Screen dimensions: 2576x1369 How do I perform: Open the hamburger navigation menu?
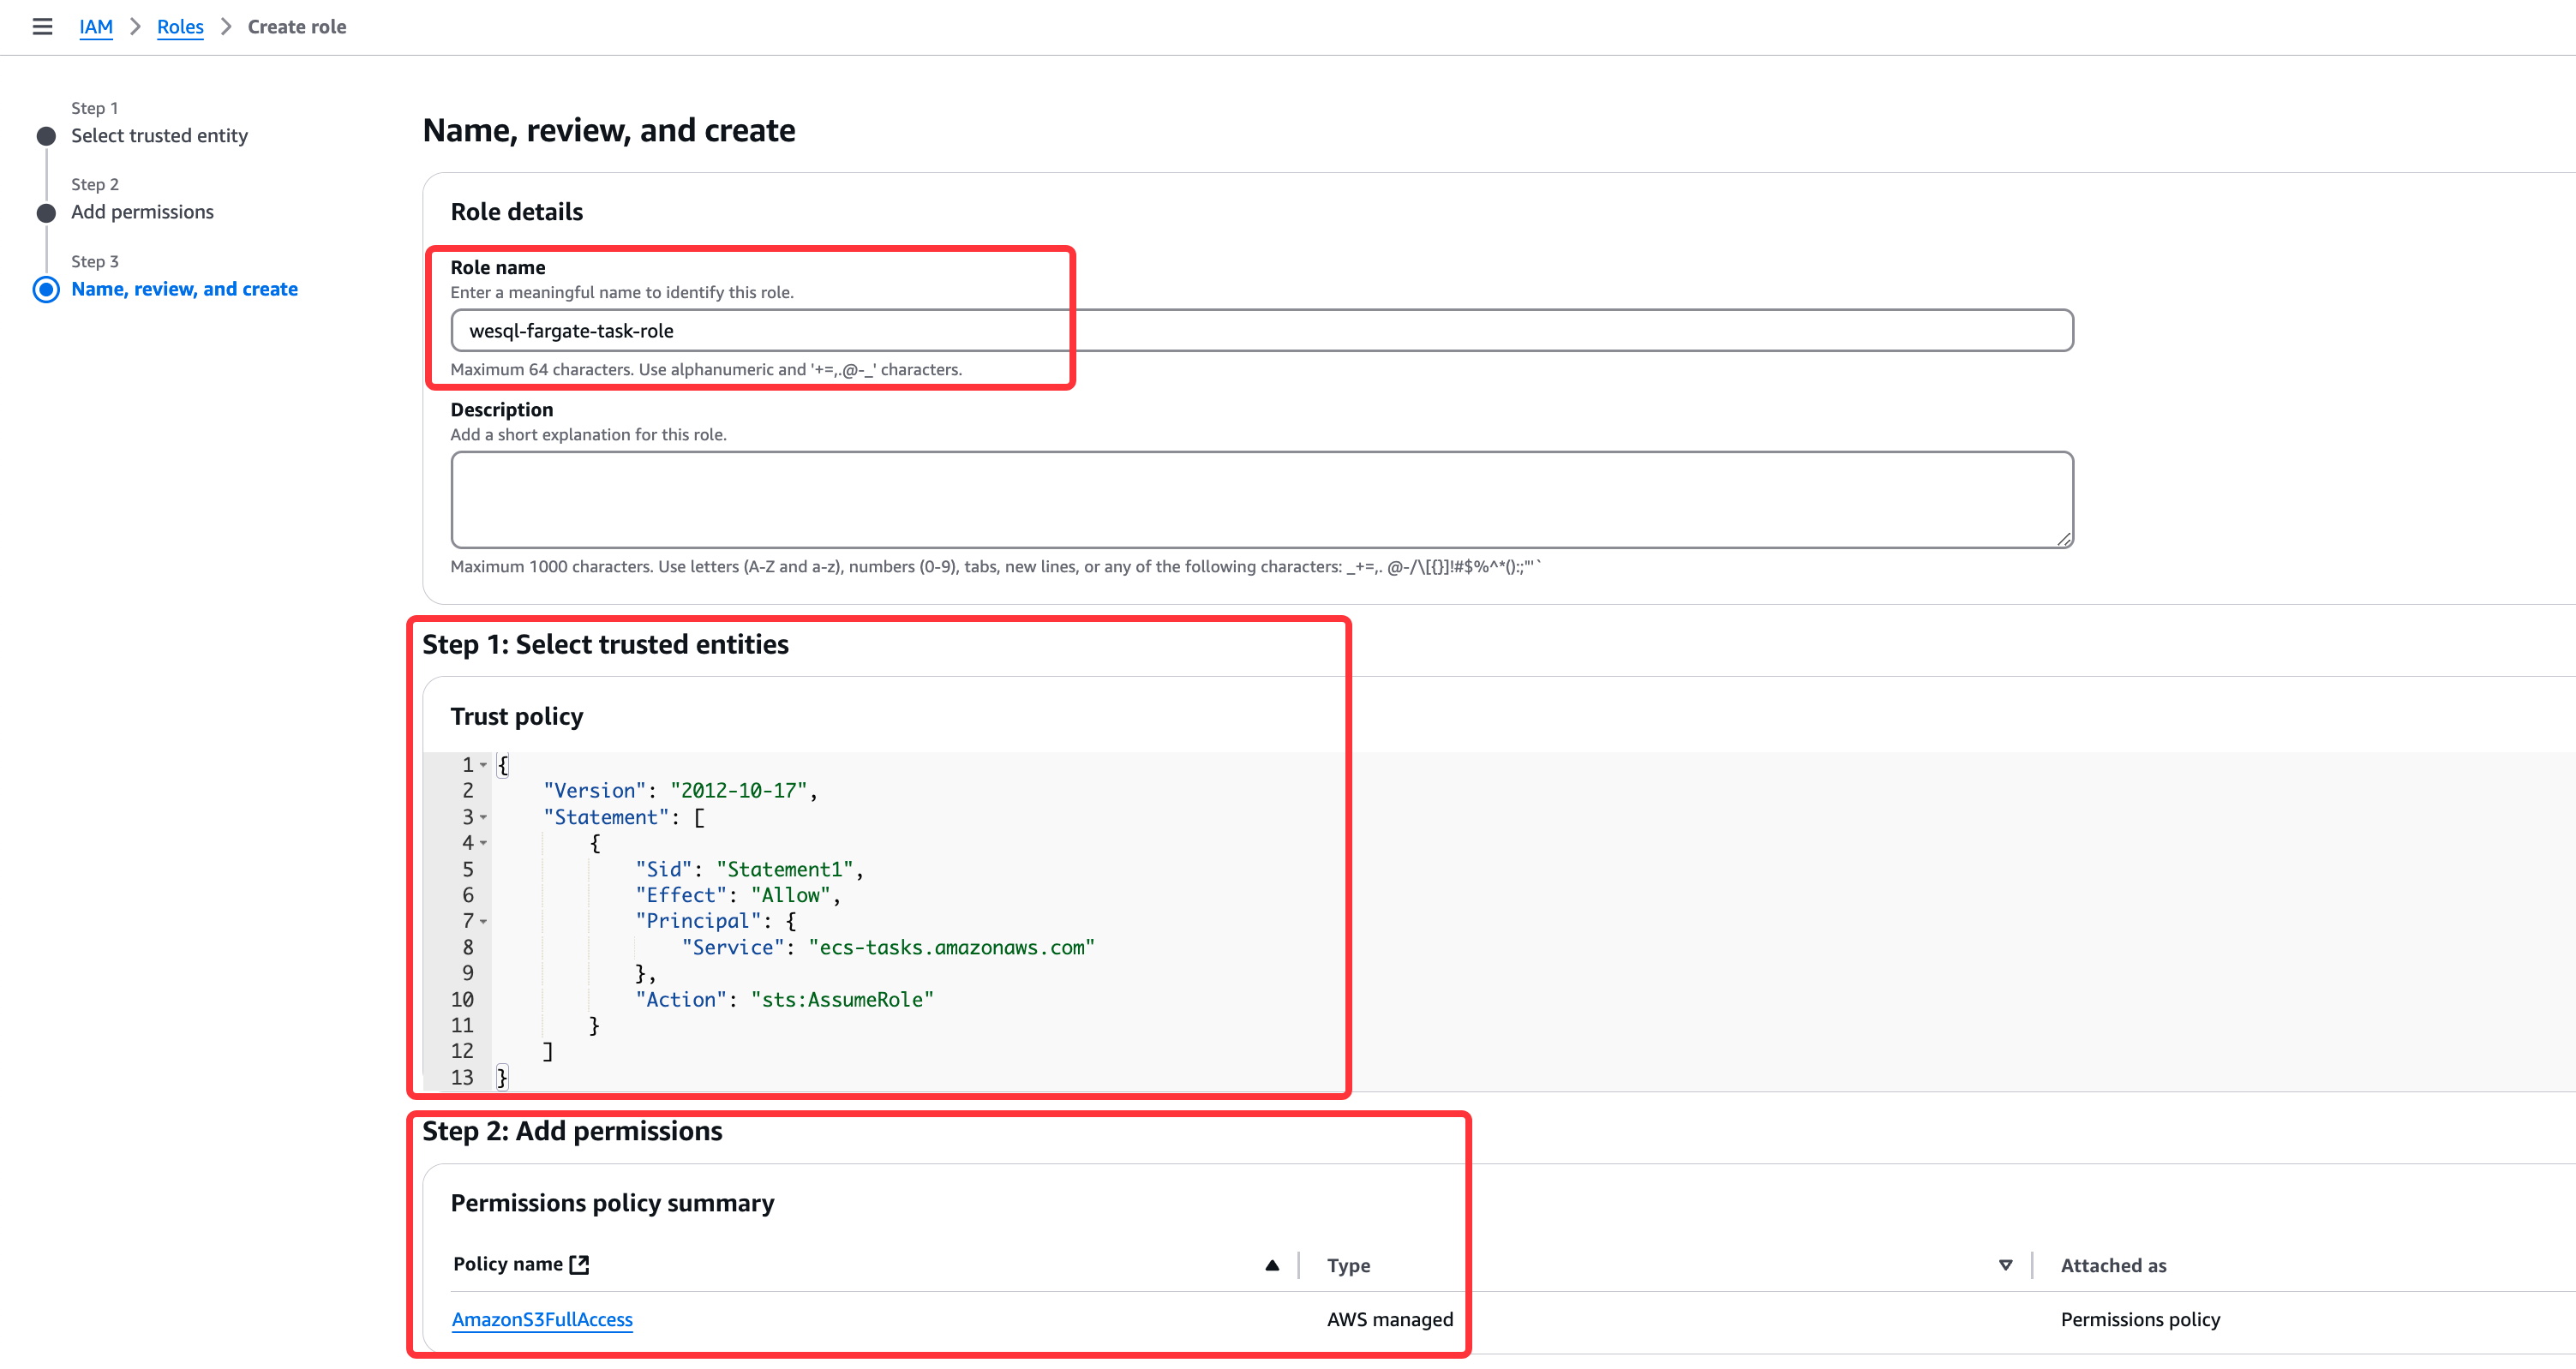[42, 27]
